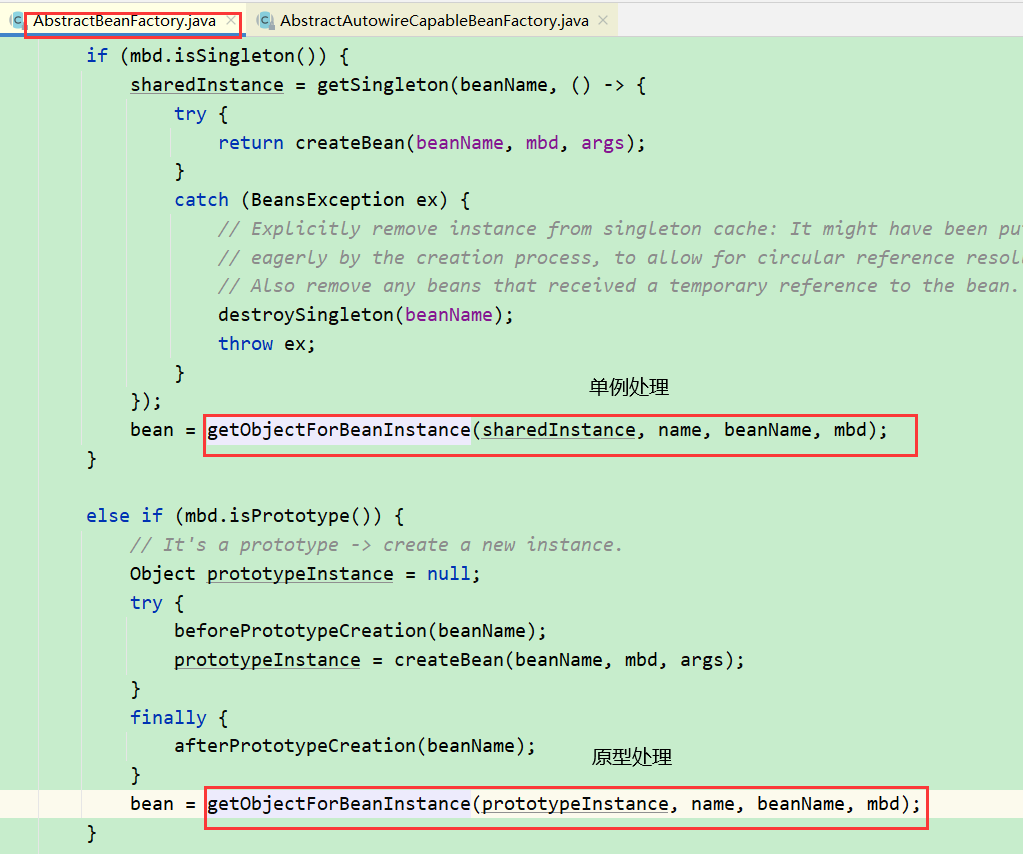Click the null keyword
The width and height of the screenshot is (1023, 854).
[449, 574]
